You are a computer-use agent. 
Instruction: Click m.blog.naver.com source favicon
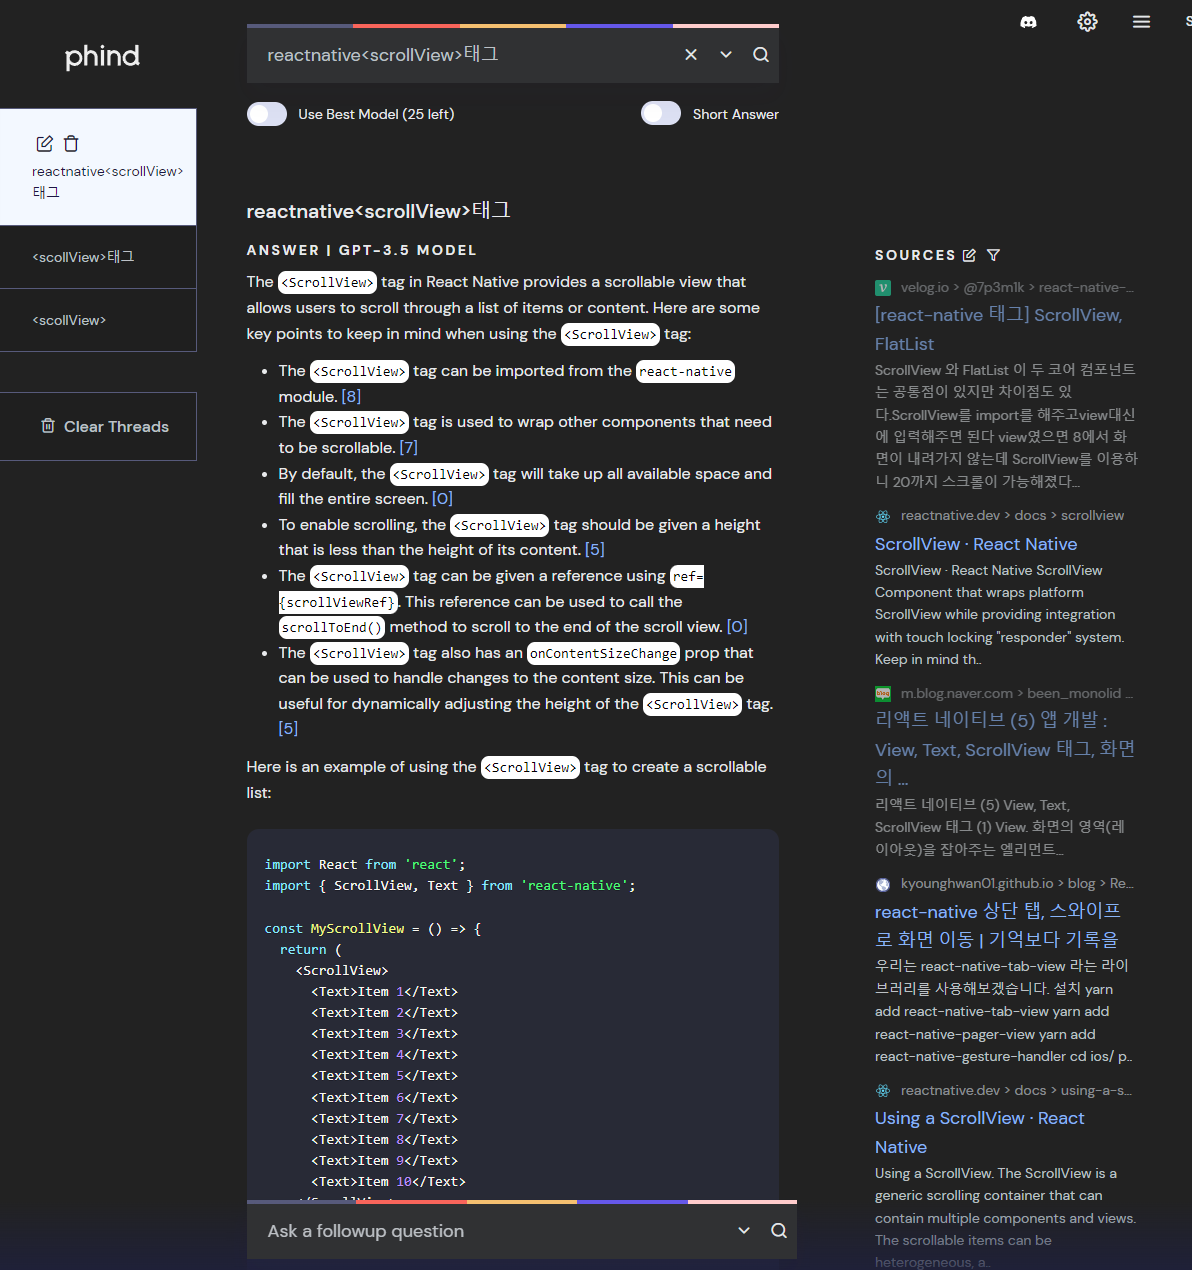tap(883, 693)
